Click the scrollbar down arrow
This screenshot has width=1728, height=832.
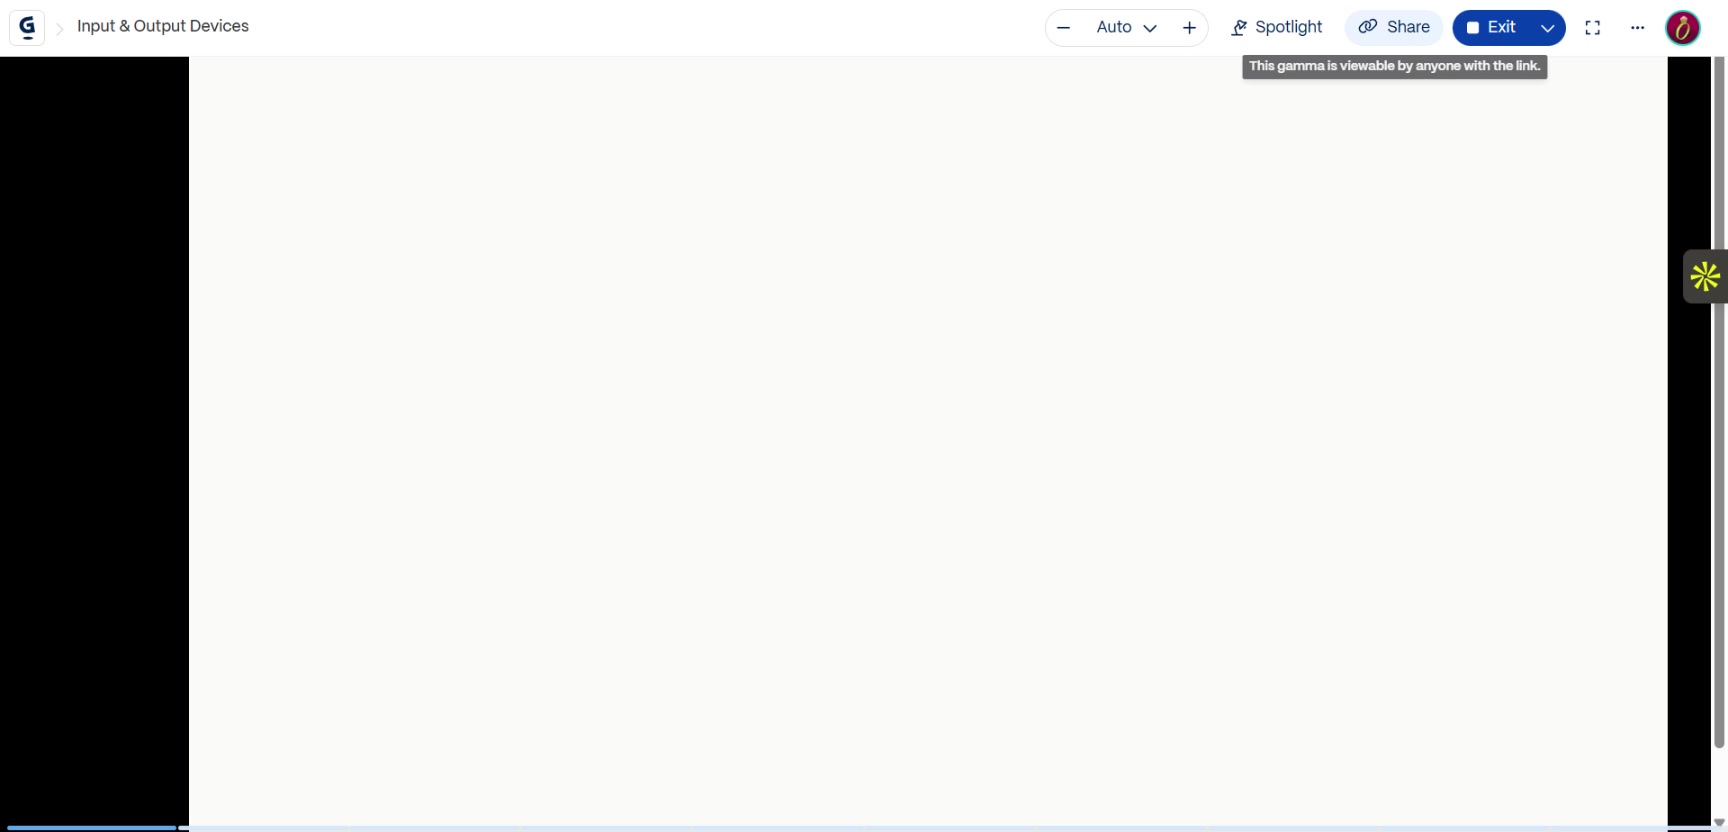pos(1720,823)
